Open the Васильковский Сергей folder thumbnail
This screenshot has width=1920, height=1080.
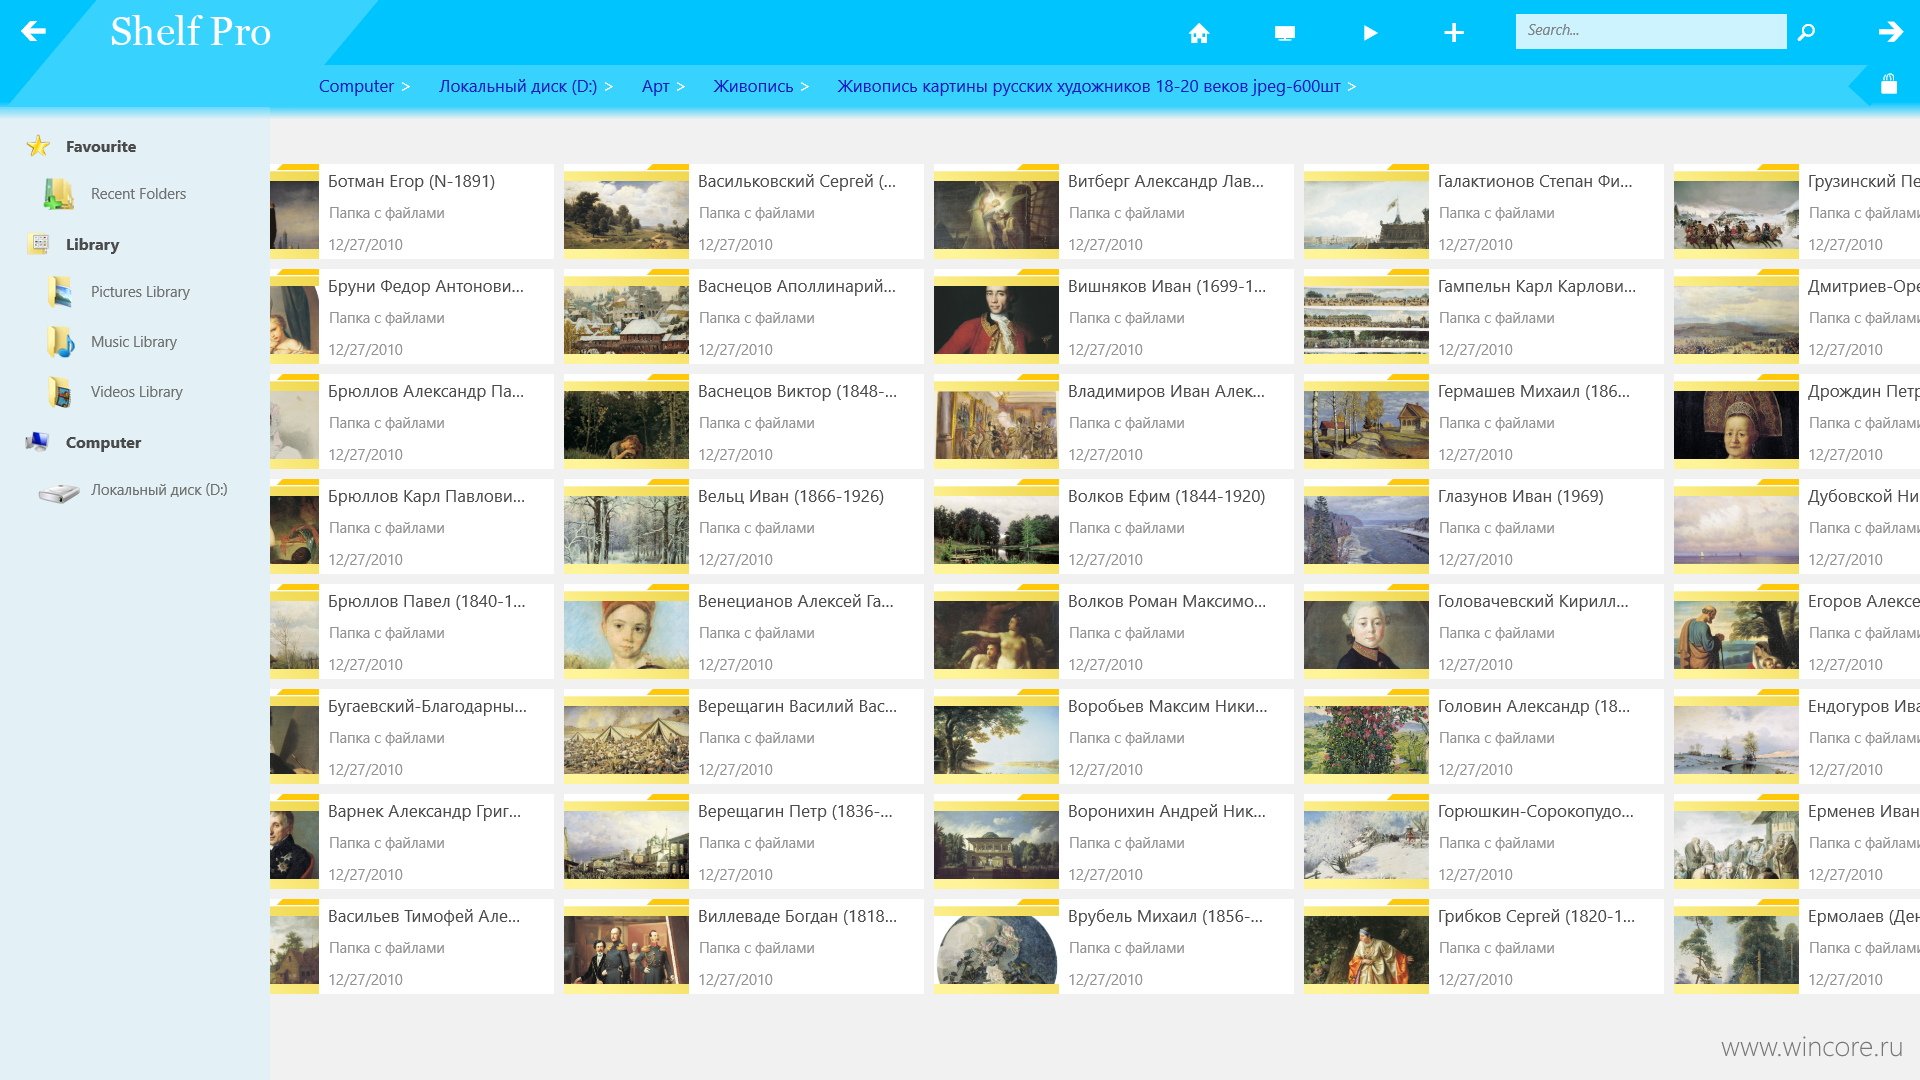[626, 211]
